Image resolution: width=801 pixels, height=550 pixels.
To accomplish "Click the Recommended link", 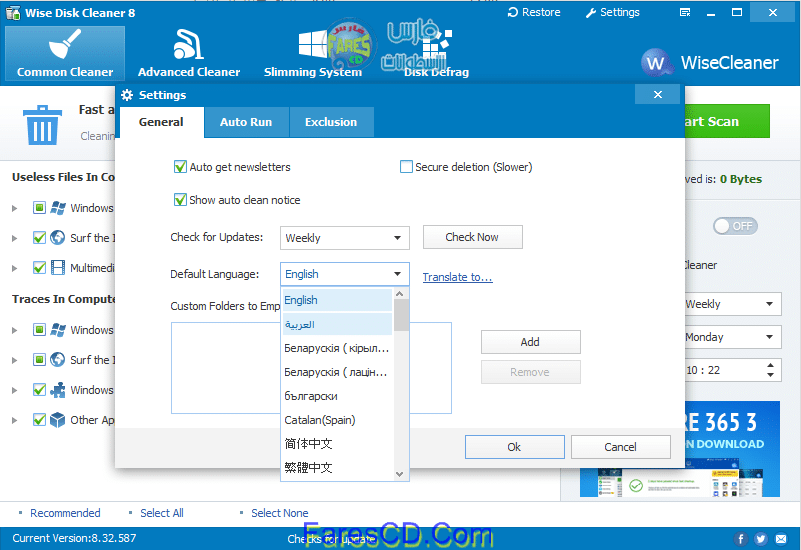I will pyautogui.click(x=65, y=513).
